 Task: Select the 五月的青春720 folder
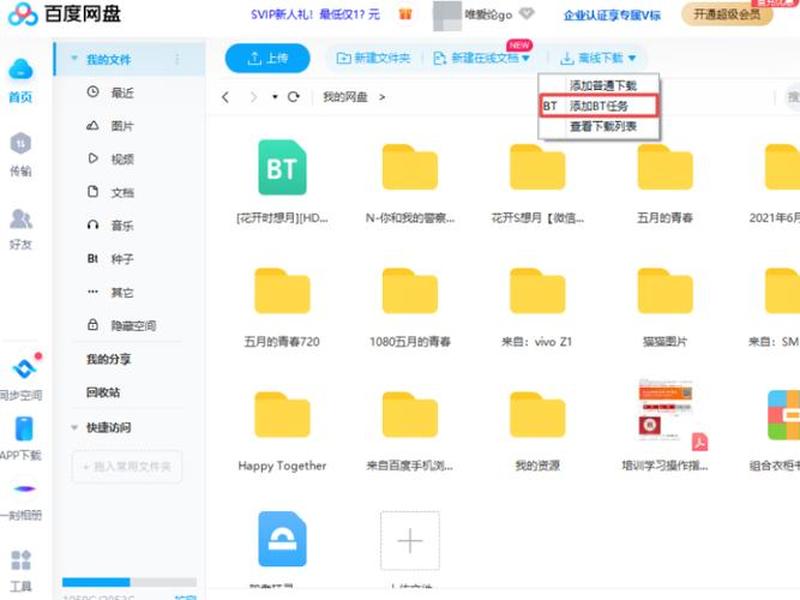click(282, 291)
